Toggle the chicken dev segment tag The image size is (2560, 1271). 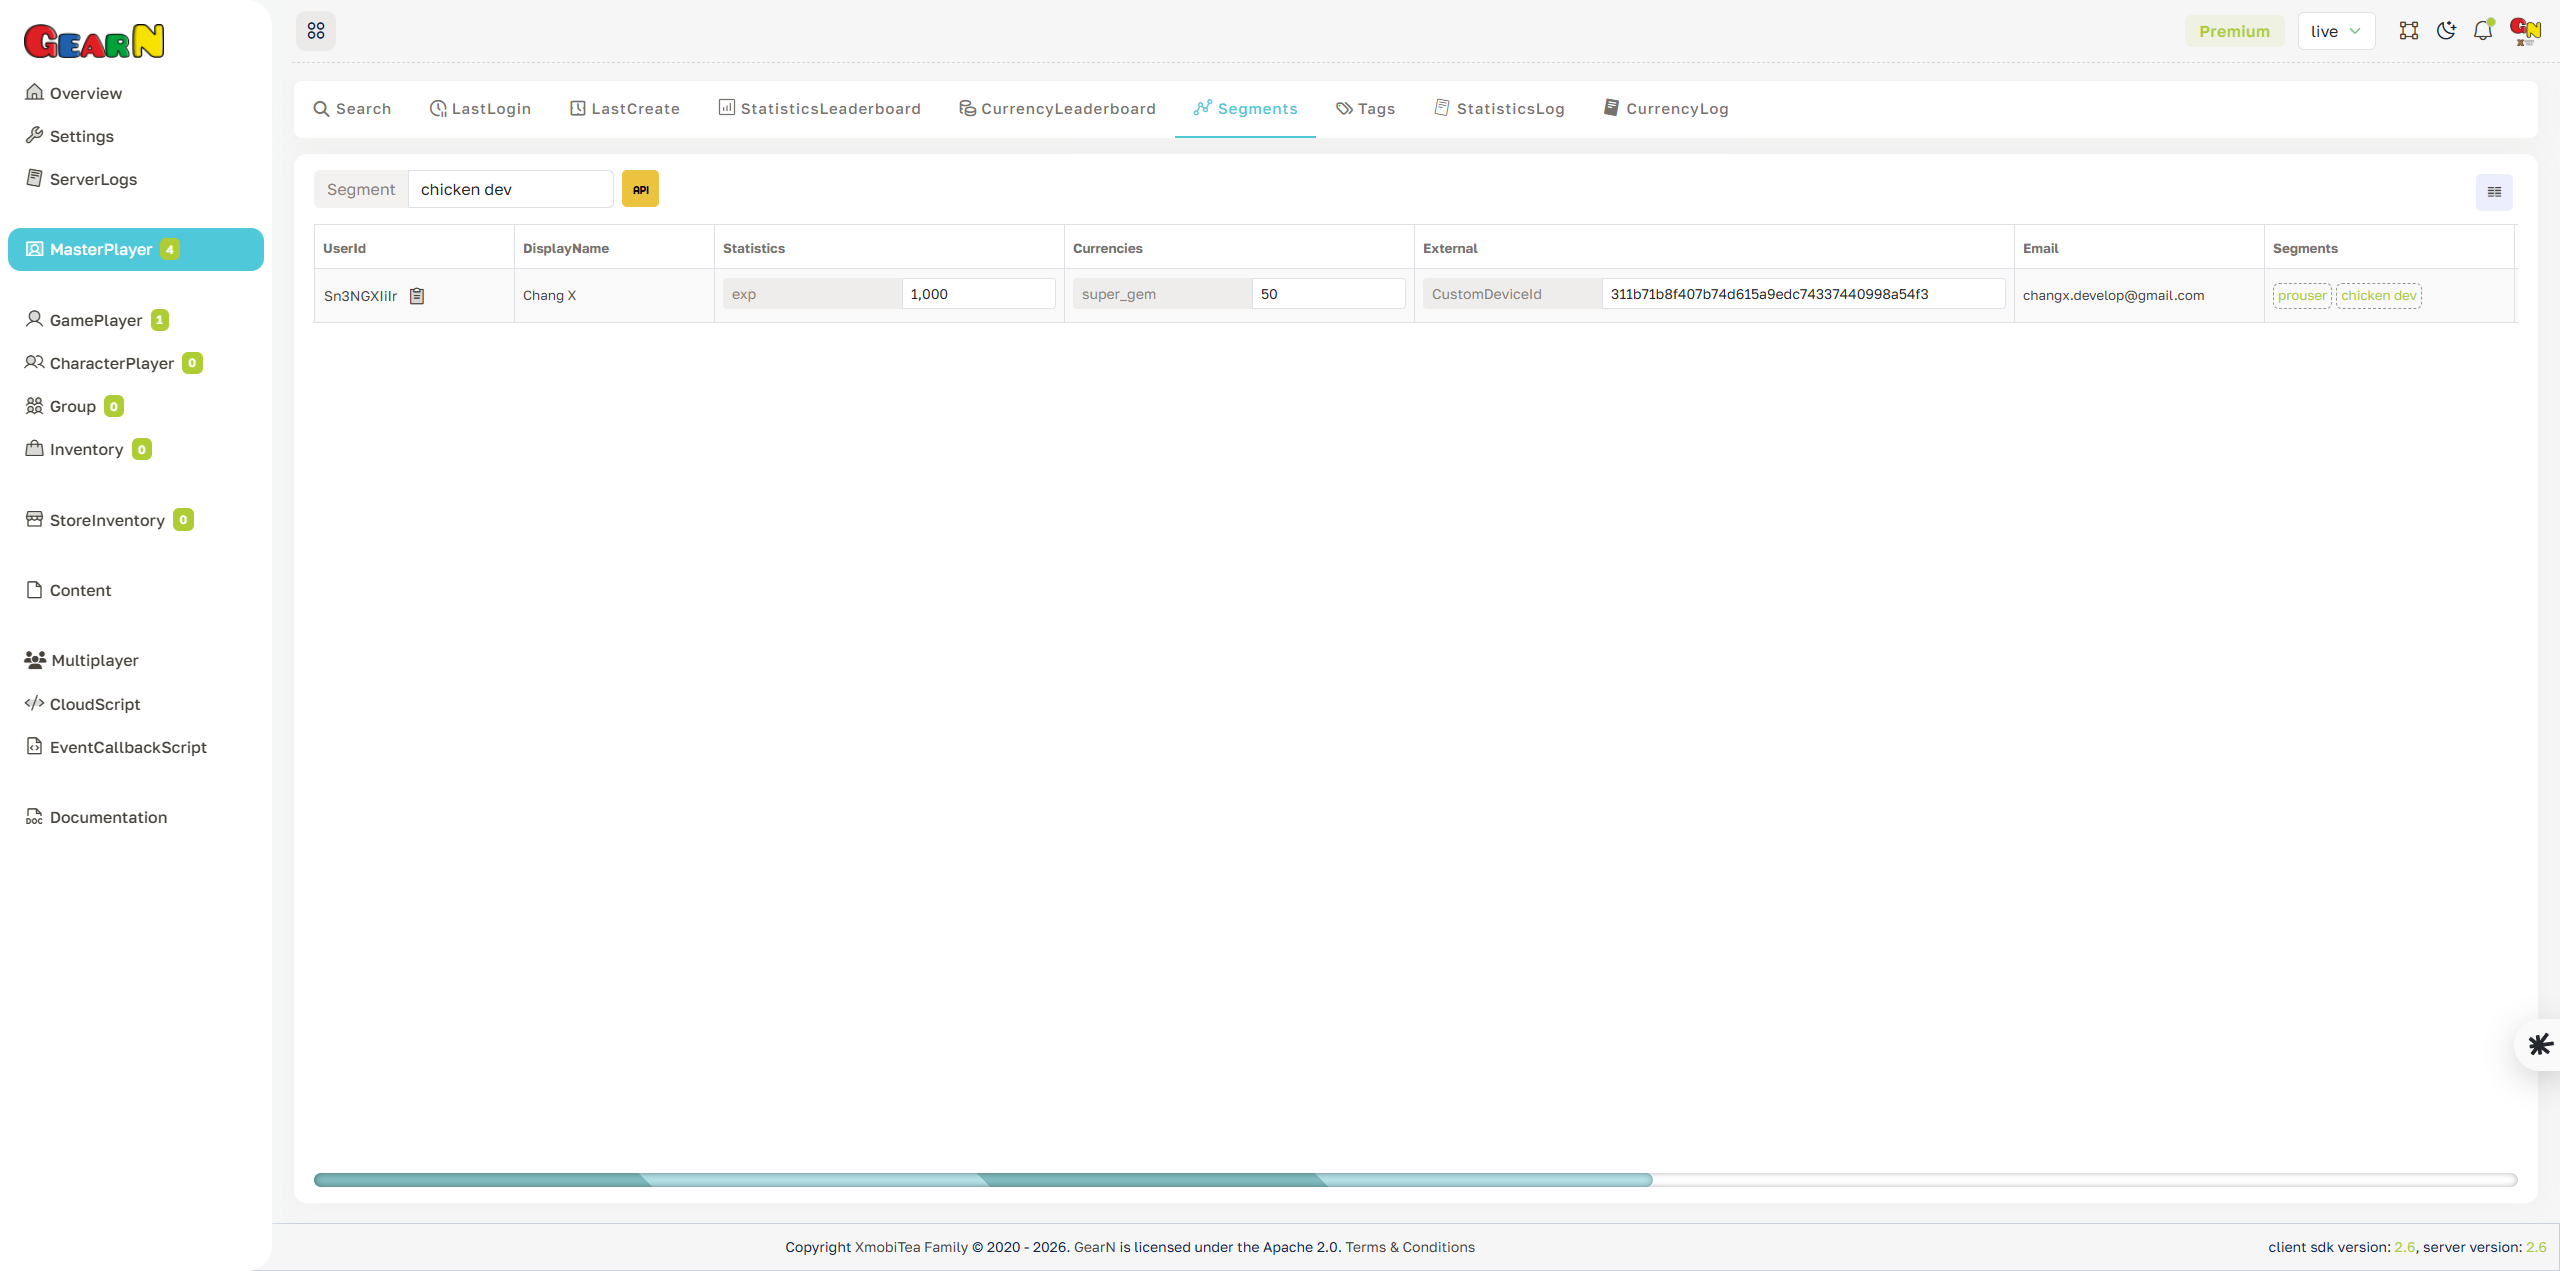pos(2378,295)
